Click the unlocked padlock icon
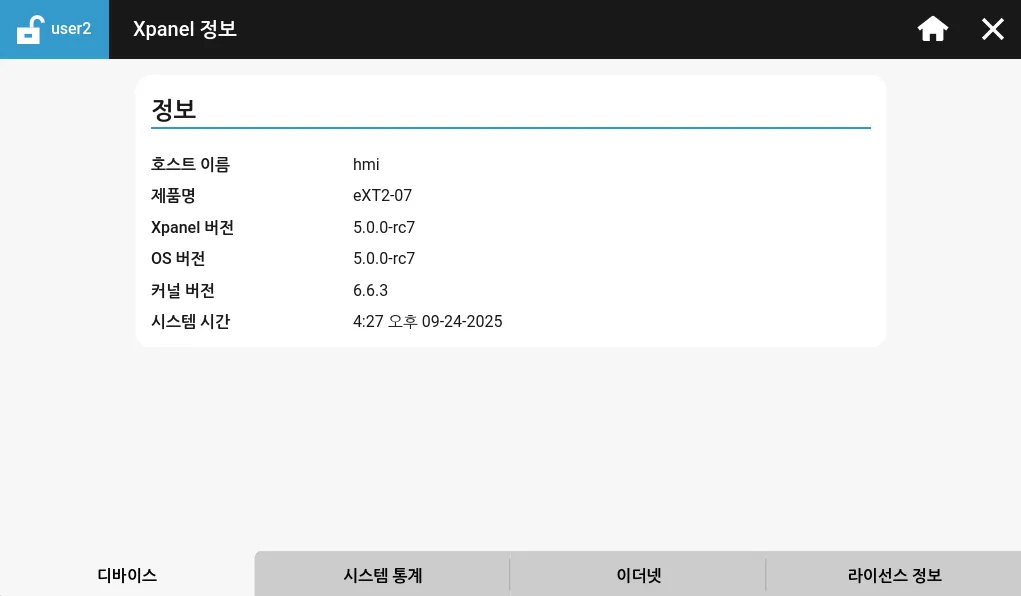This screenshot has width=1021, height=596. coord(30,29)
